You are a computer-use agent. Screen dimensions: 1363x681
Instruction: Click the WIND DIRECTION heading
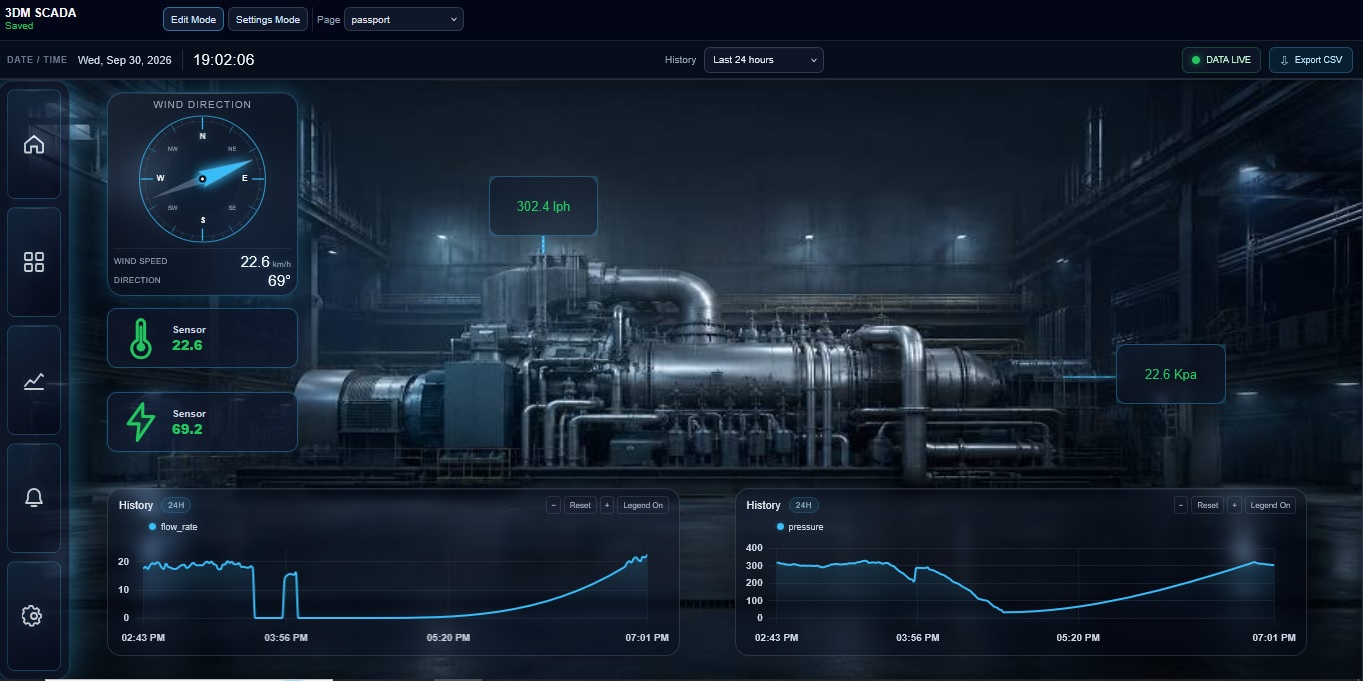[202, 104]
